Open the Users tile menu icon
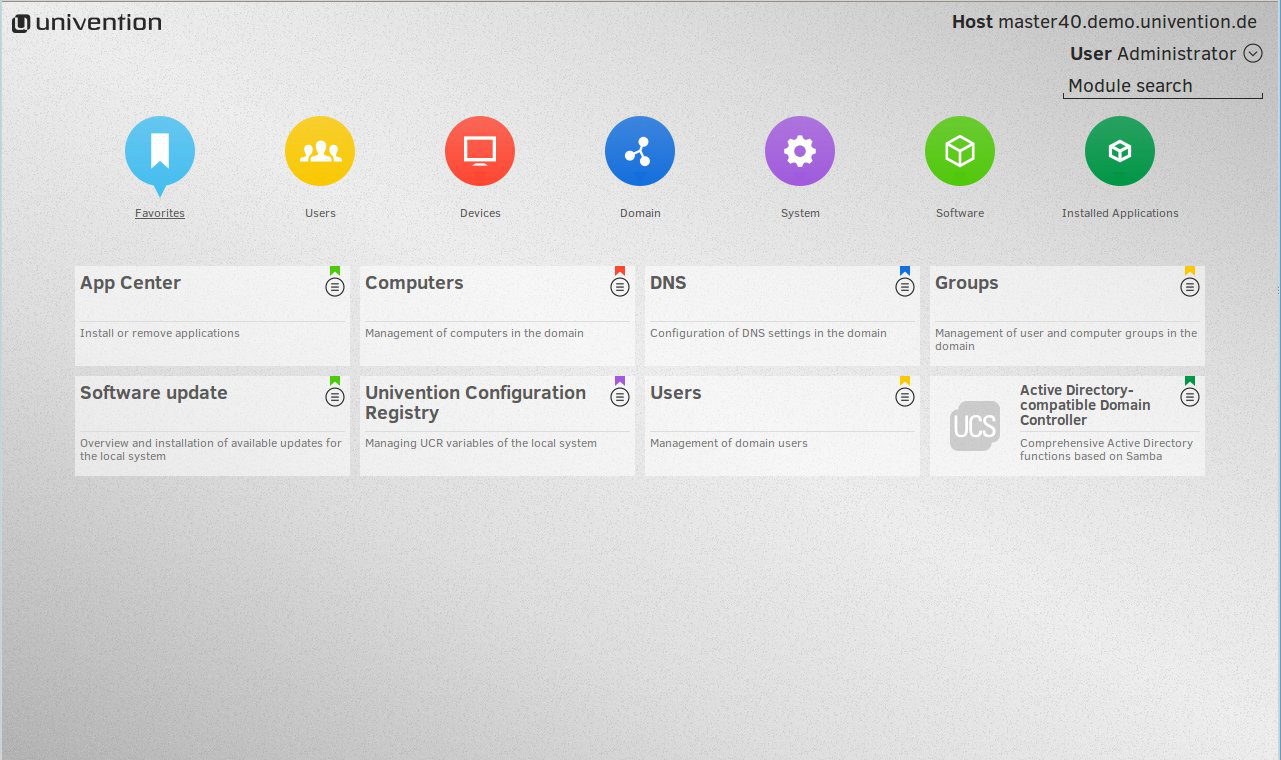1281x760 pixels. (x=905, y=397)
